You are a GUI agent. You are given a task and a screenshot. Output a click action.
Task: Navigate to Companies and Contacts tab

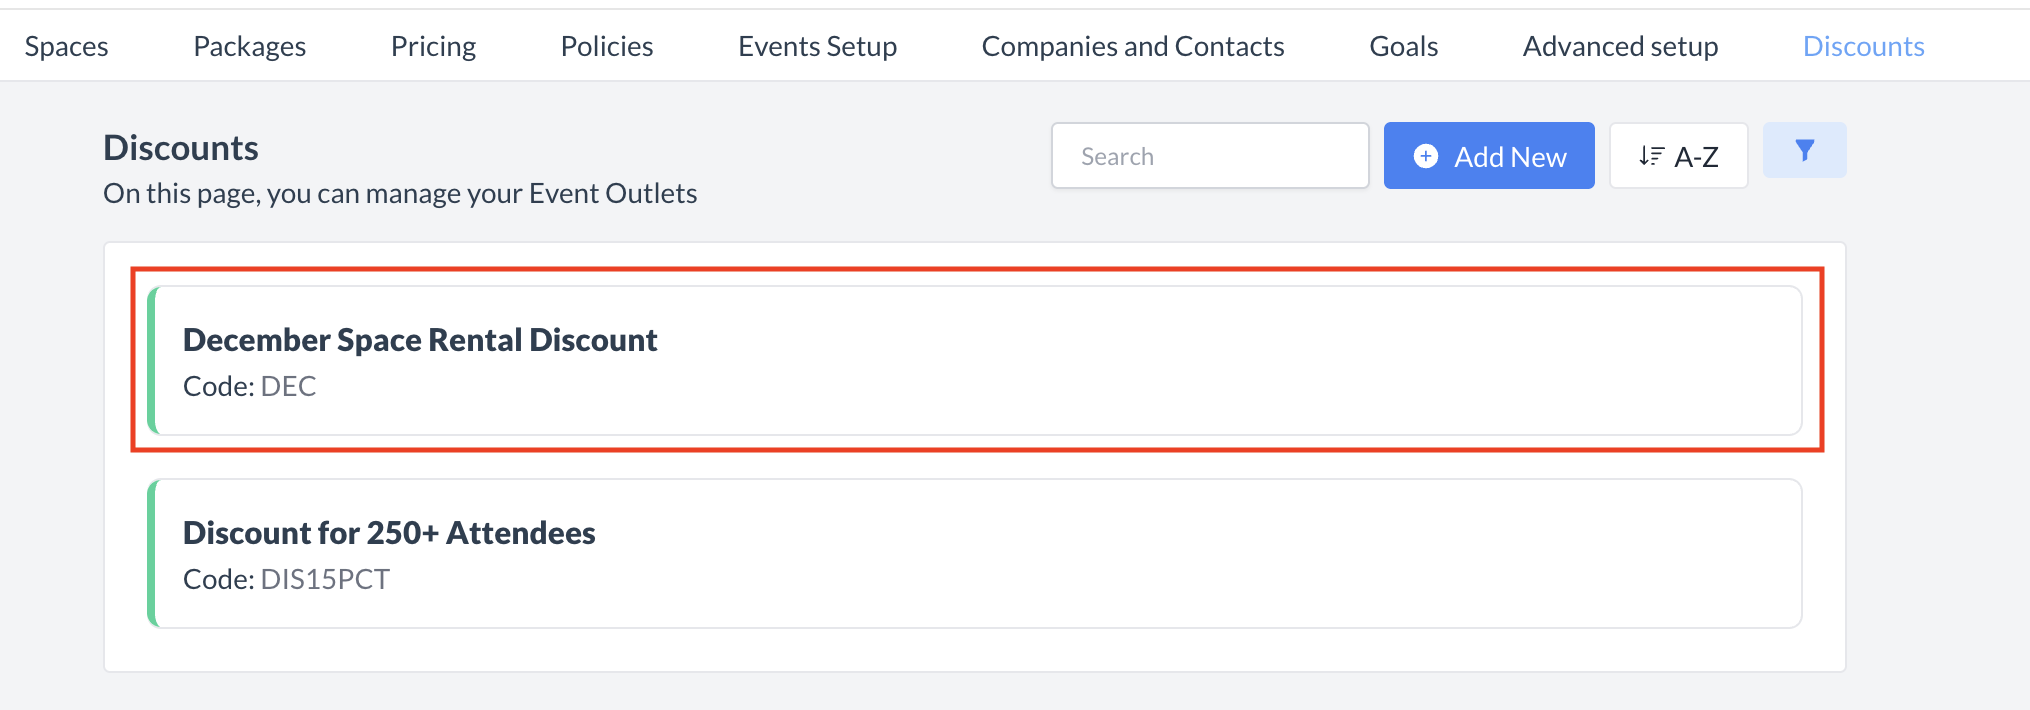[x=1132, y=46]
